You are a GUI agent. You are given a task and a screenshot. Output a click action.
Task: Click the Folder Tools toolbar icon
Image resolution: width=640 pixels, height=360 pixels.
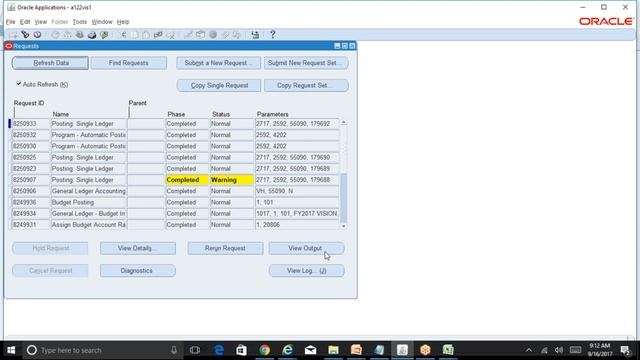point(237,35)
